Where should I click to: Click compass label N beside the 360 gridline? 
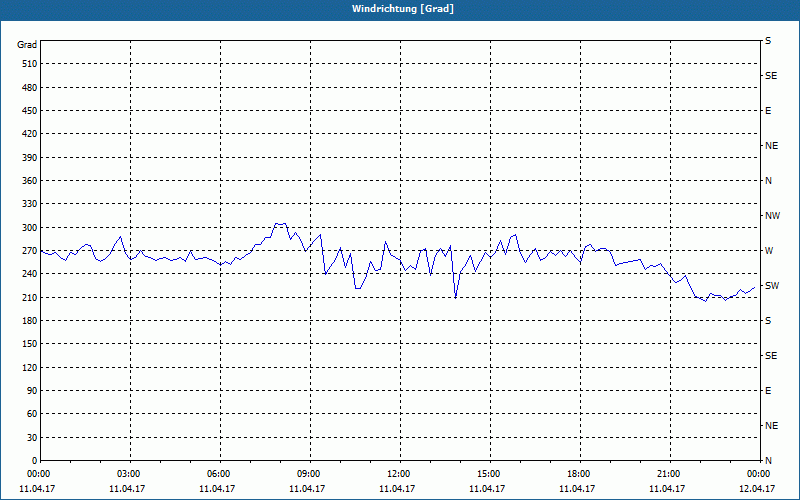[x=768, y=181]
